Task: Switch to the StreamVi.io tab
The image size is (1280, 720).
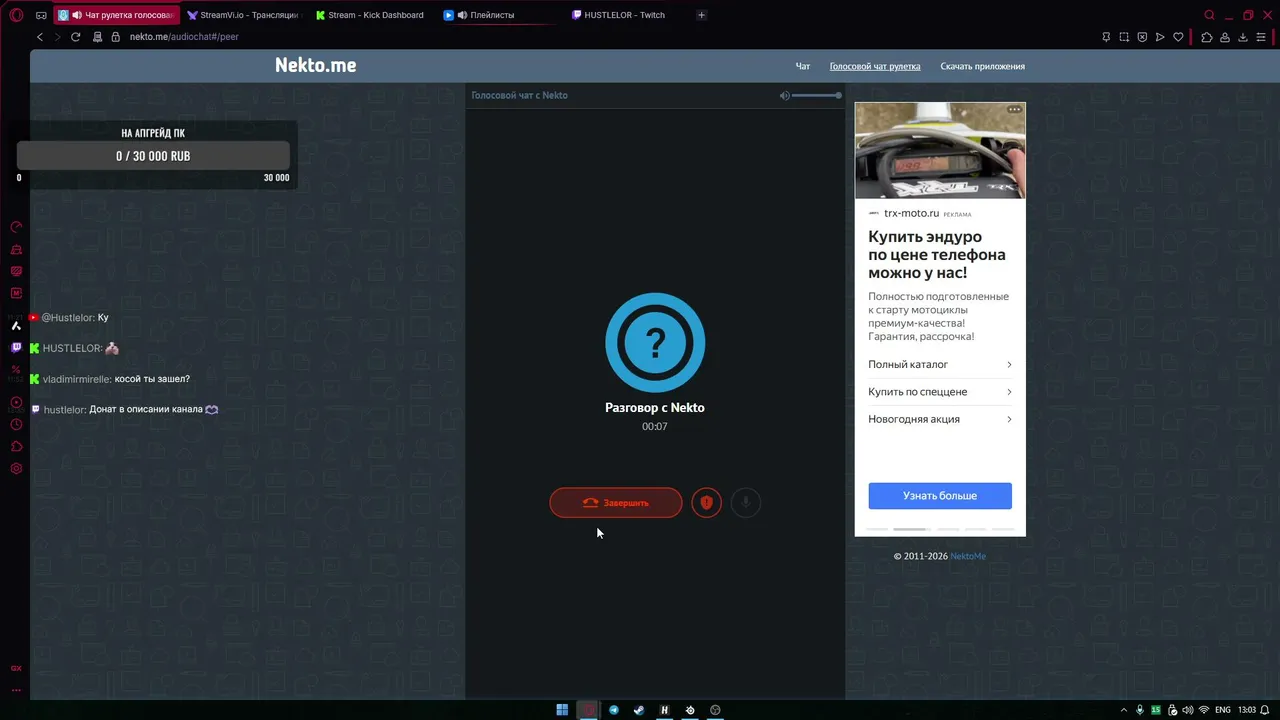Action: 242,15
